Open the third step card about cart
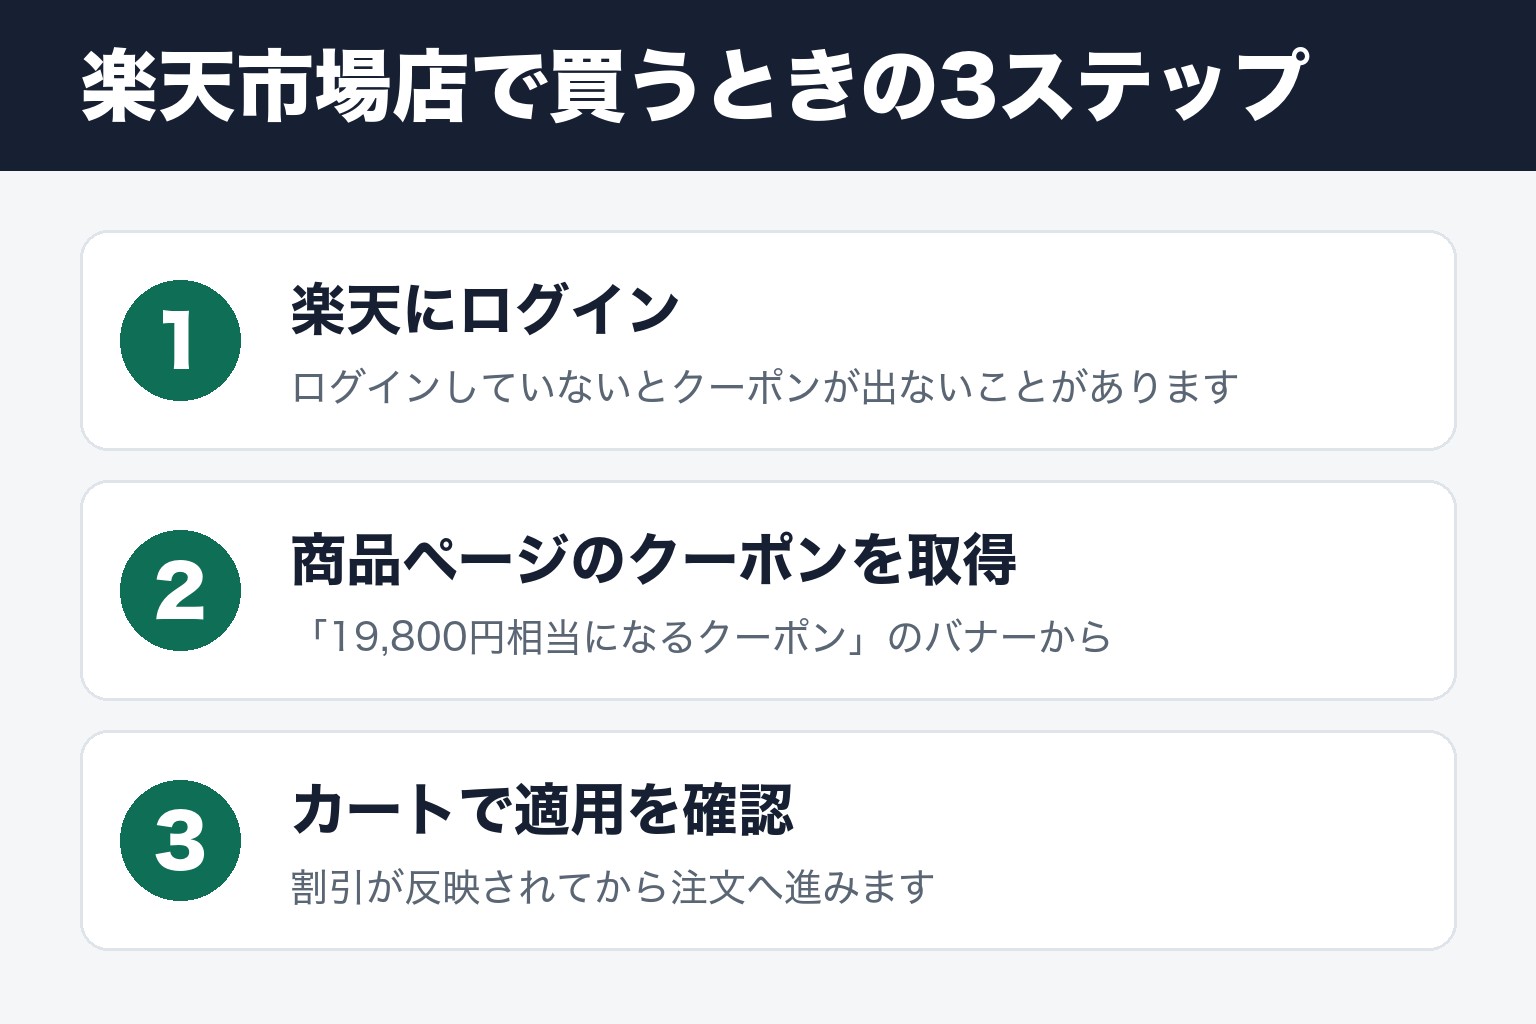This screenshot has height=1024, width=1536. (768, 841)
